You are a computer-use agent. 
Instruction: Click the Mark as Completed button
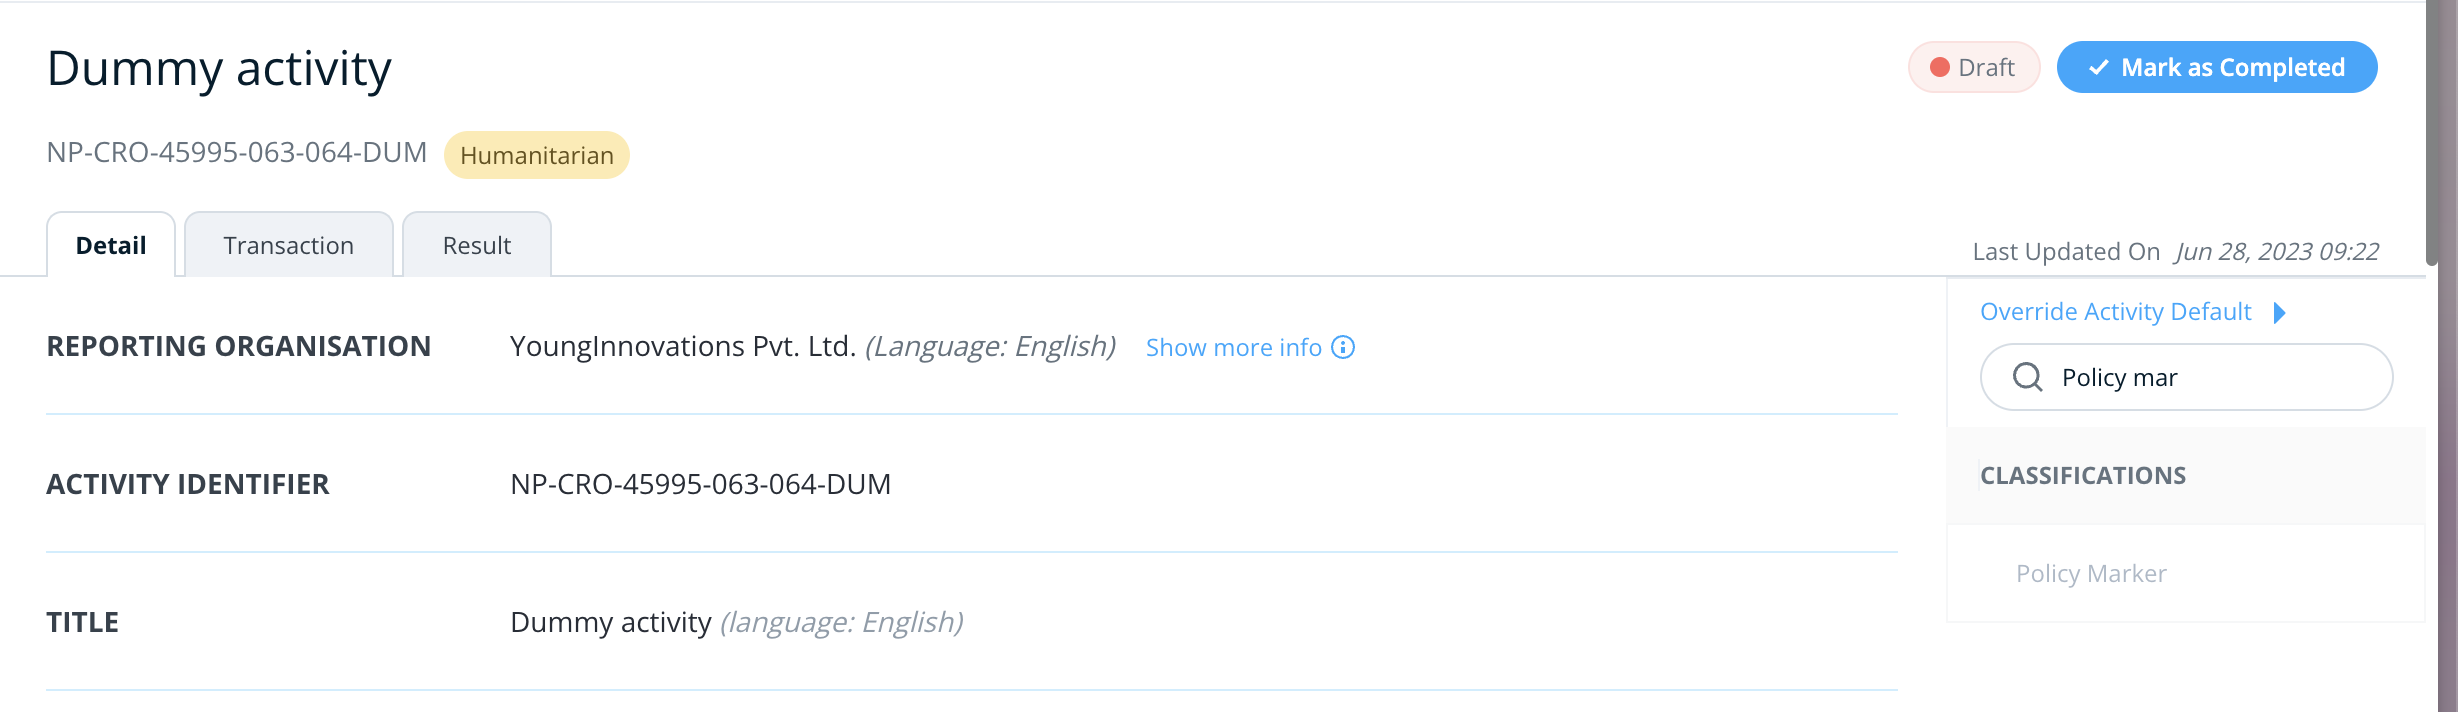click(2217, 67)
